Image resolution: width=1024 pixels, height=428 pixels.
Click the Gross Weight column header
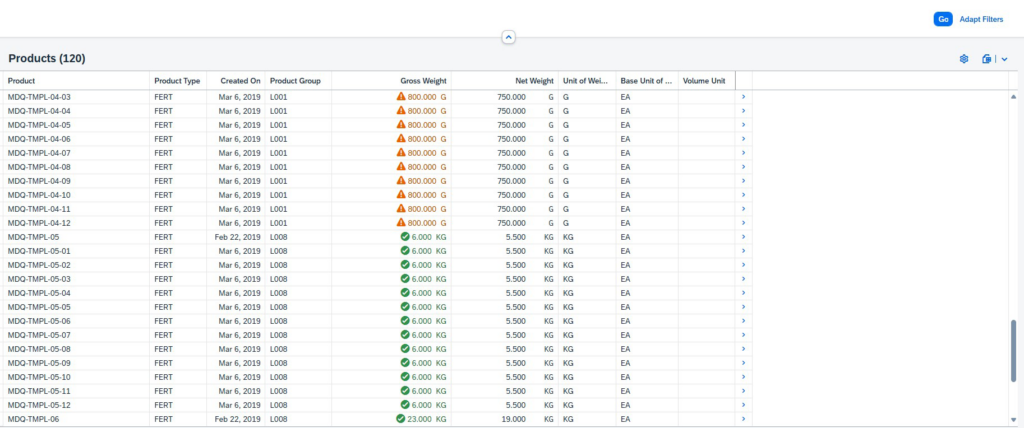[x=423, y=80]
